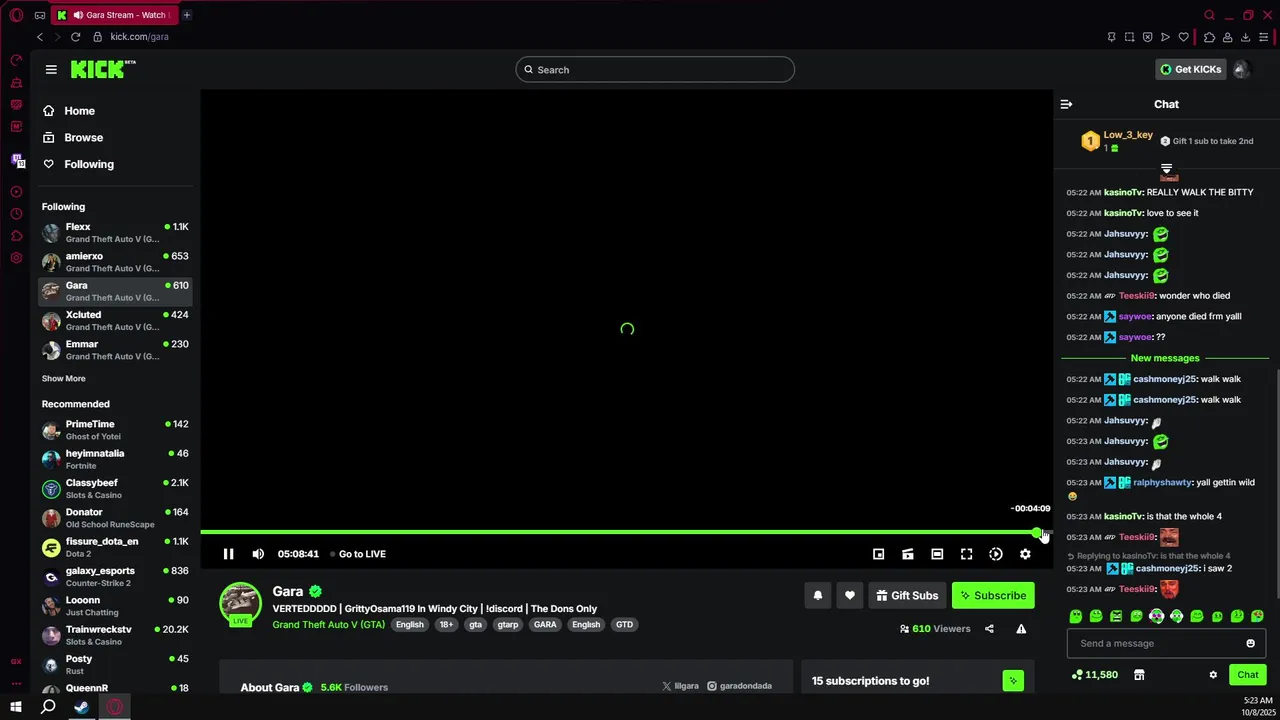Screen dimensions: 1280x720
Task: Subscribe to Gara's channel
Action: [993, 595]
